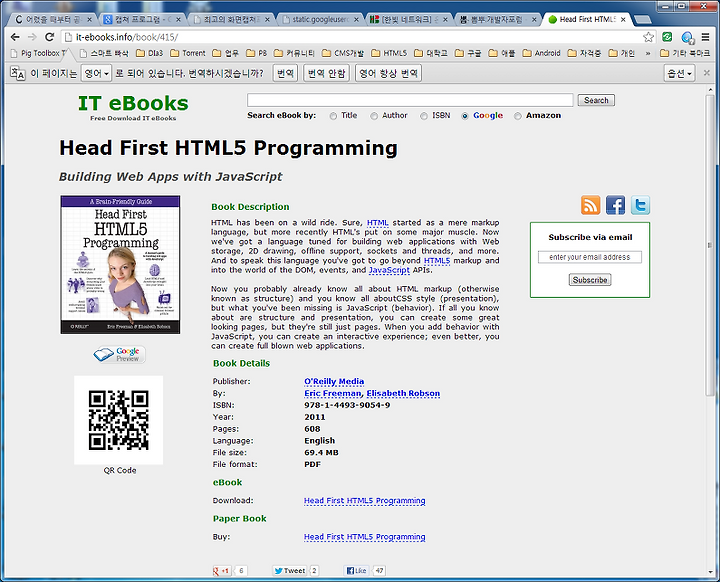Screen dimensions: 720x582
Task: Click the Search button
Action: [x=596, y=100]
